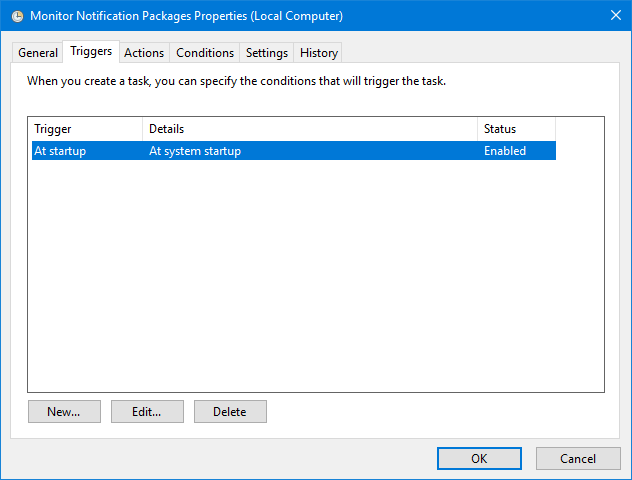Cancel the properties dialog

(x=578, y=458)
